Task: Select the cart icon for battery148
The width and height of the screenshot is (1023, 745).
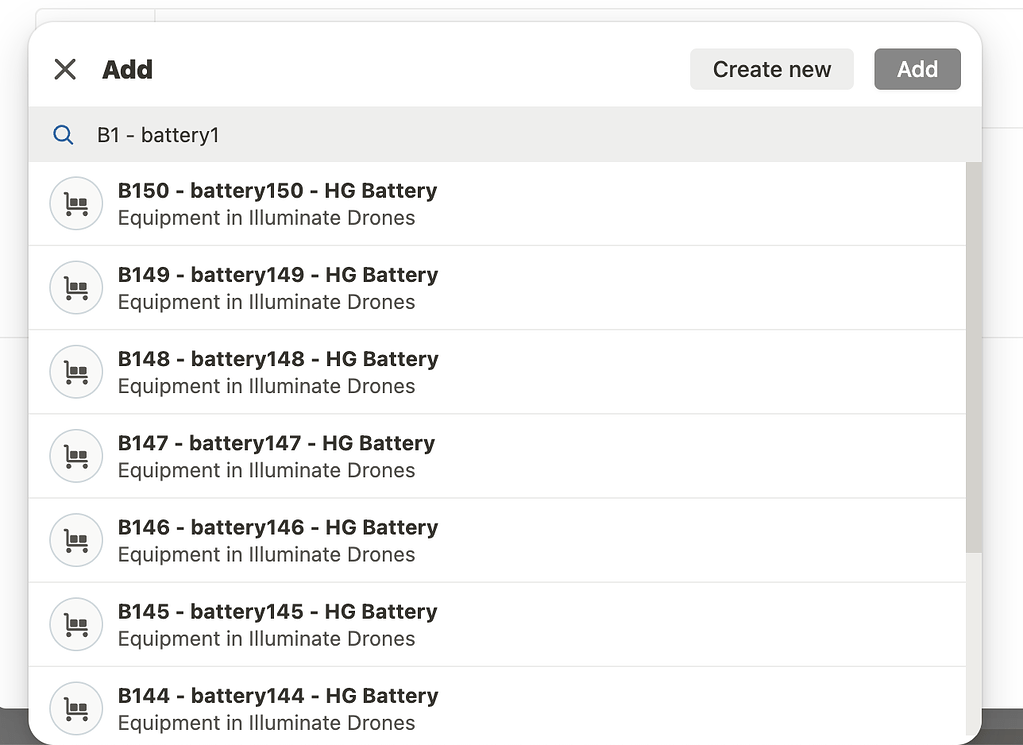Action: [x=76, y=371]
